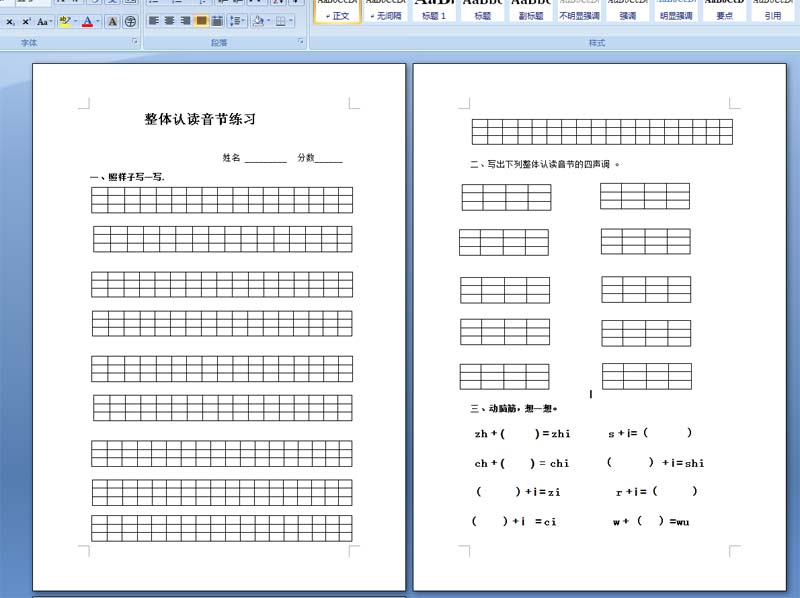800x598 pixels.
Task: Apply the 明显强调 style
Action: point(677,11)
